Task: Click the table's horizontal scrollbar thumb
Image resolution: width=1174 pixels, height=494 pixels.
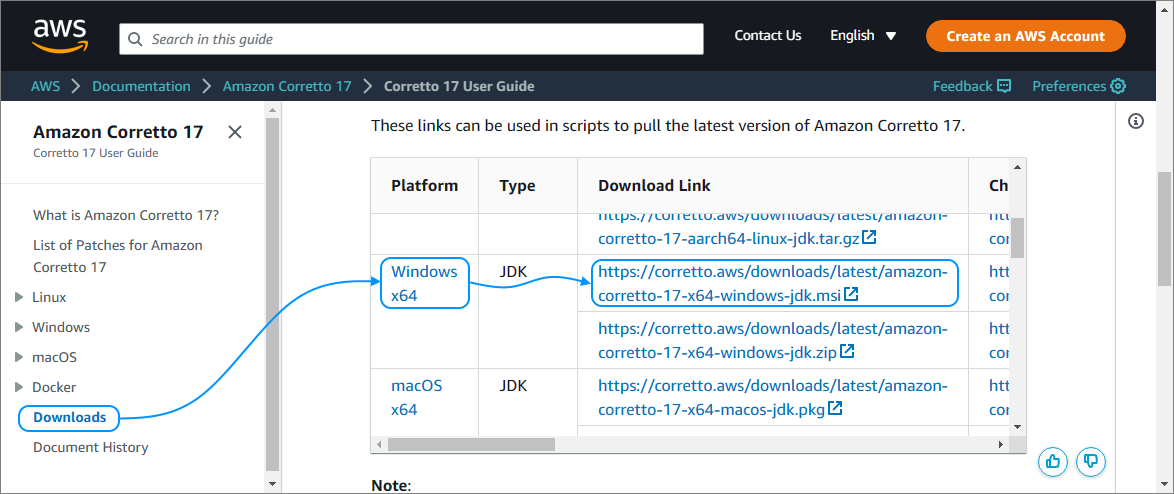Action: click(x=471, y=445)
